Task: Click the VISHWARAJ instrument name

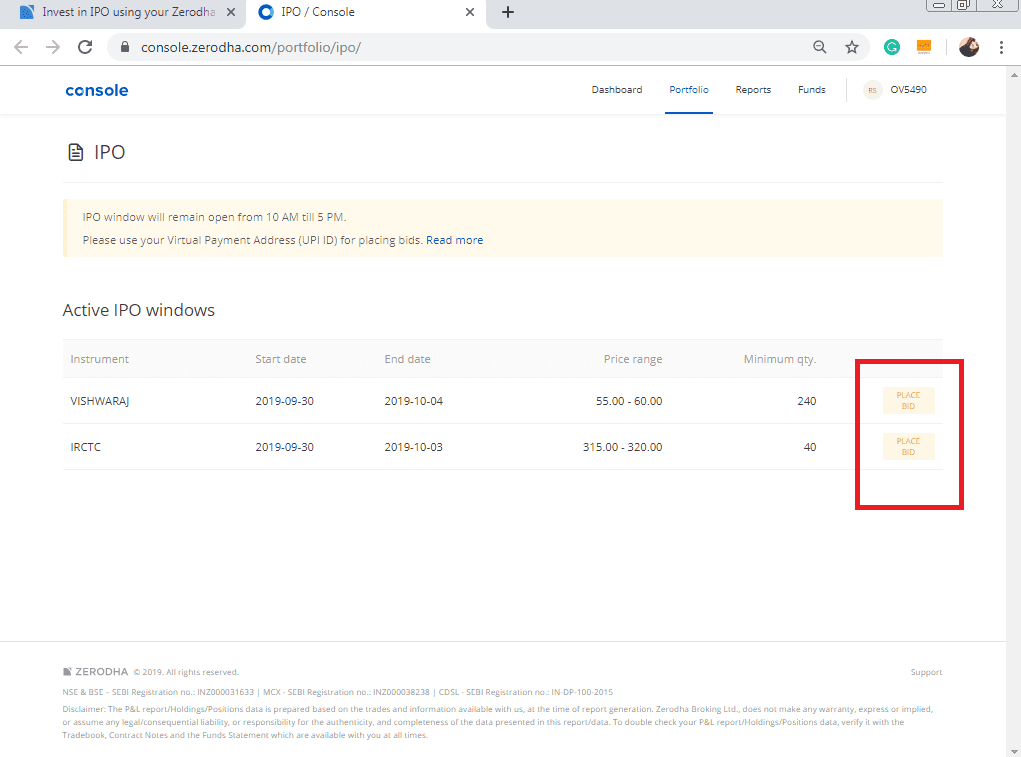Action: coord(100,401)
